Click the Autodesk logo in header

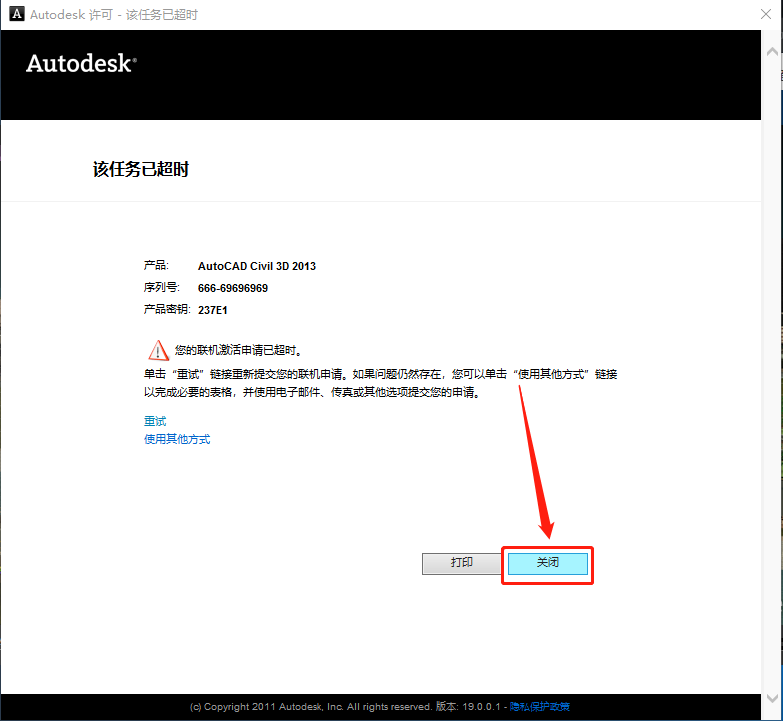click(x=81, y=63)
